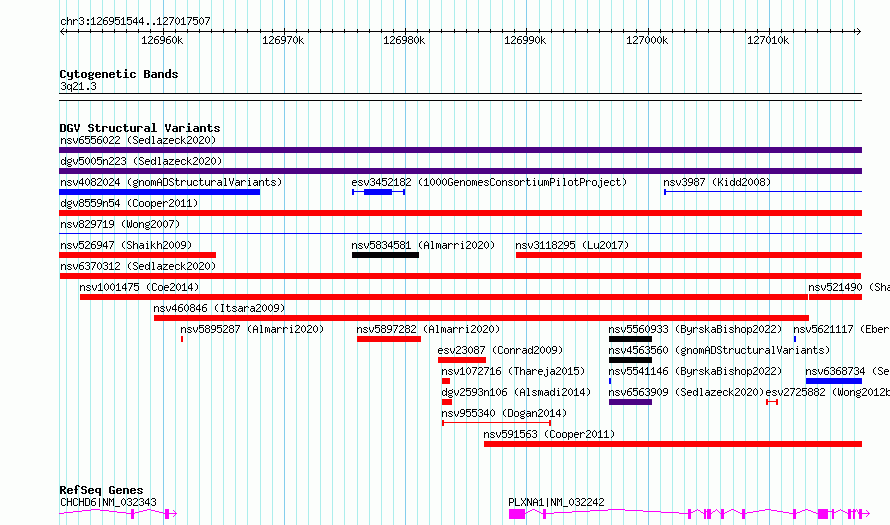
Task: Click the nsv1001475 (Coe2014) label
Action: (139, 287)
